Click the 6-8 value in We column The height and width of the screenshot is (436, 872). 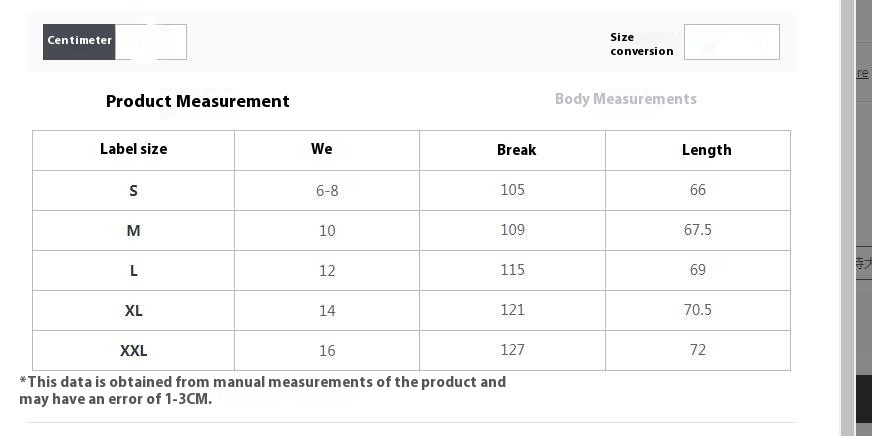(x=327, y=191)
